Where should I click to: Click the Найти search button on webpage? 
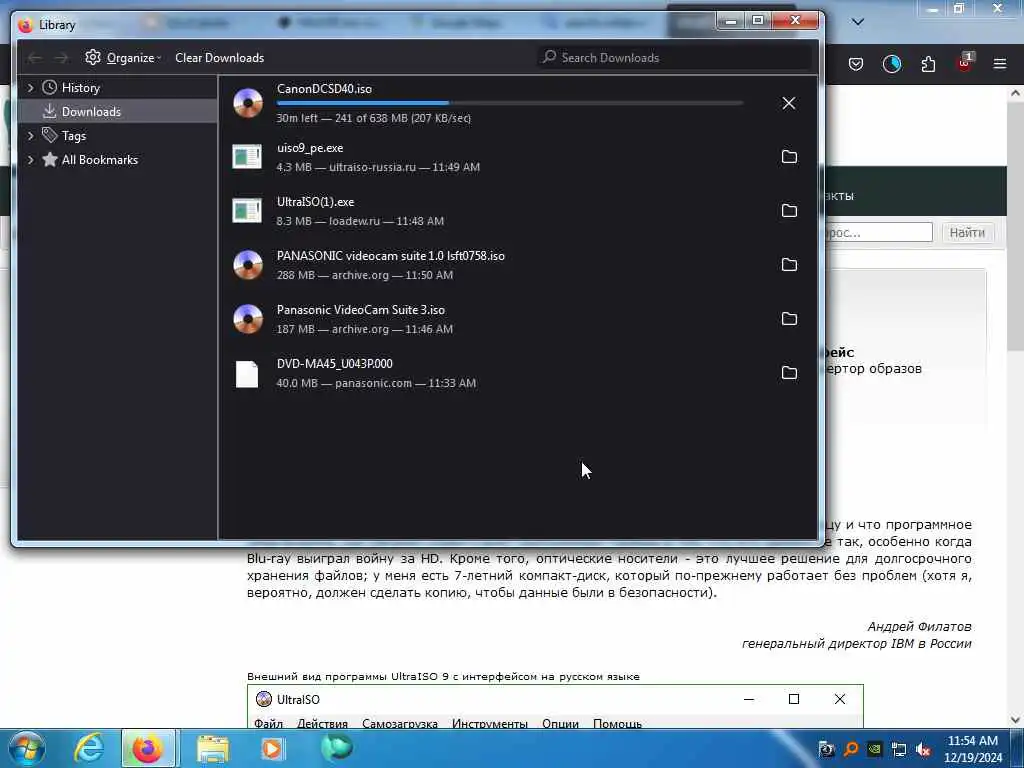pos(967,232)
